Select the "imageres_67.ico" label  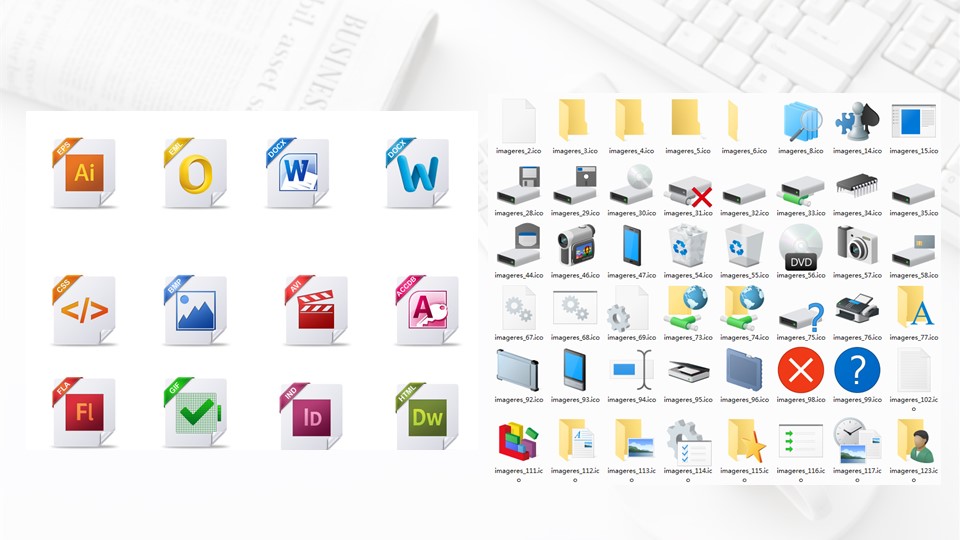(x=519, y=337)
